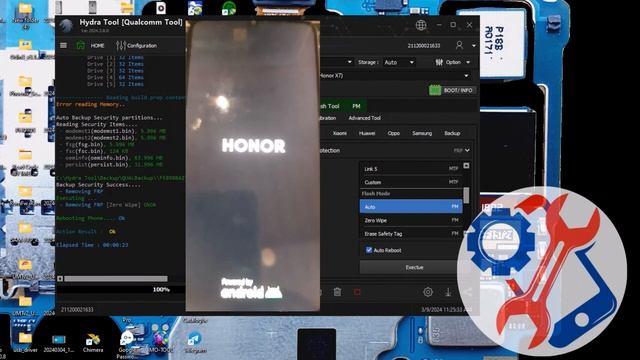Click the 'Elapsed Time' log line
Screen dimensions: 640x360
pos(92,245)
